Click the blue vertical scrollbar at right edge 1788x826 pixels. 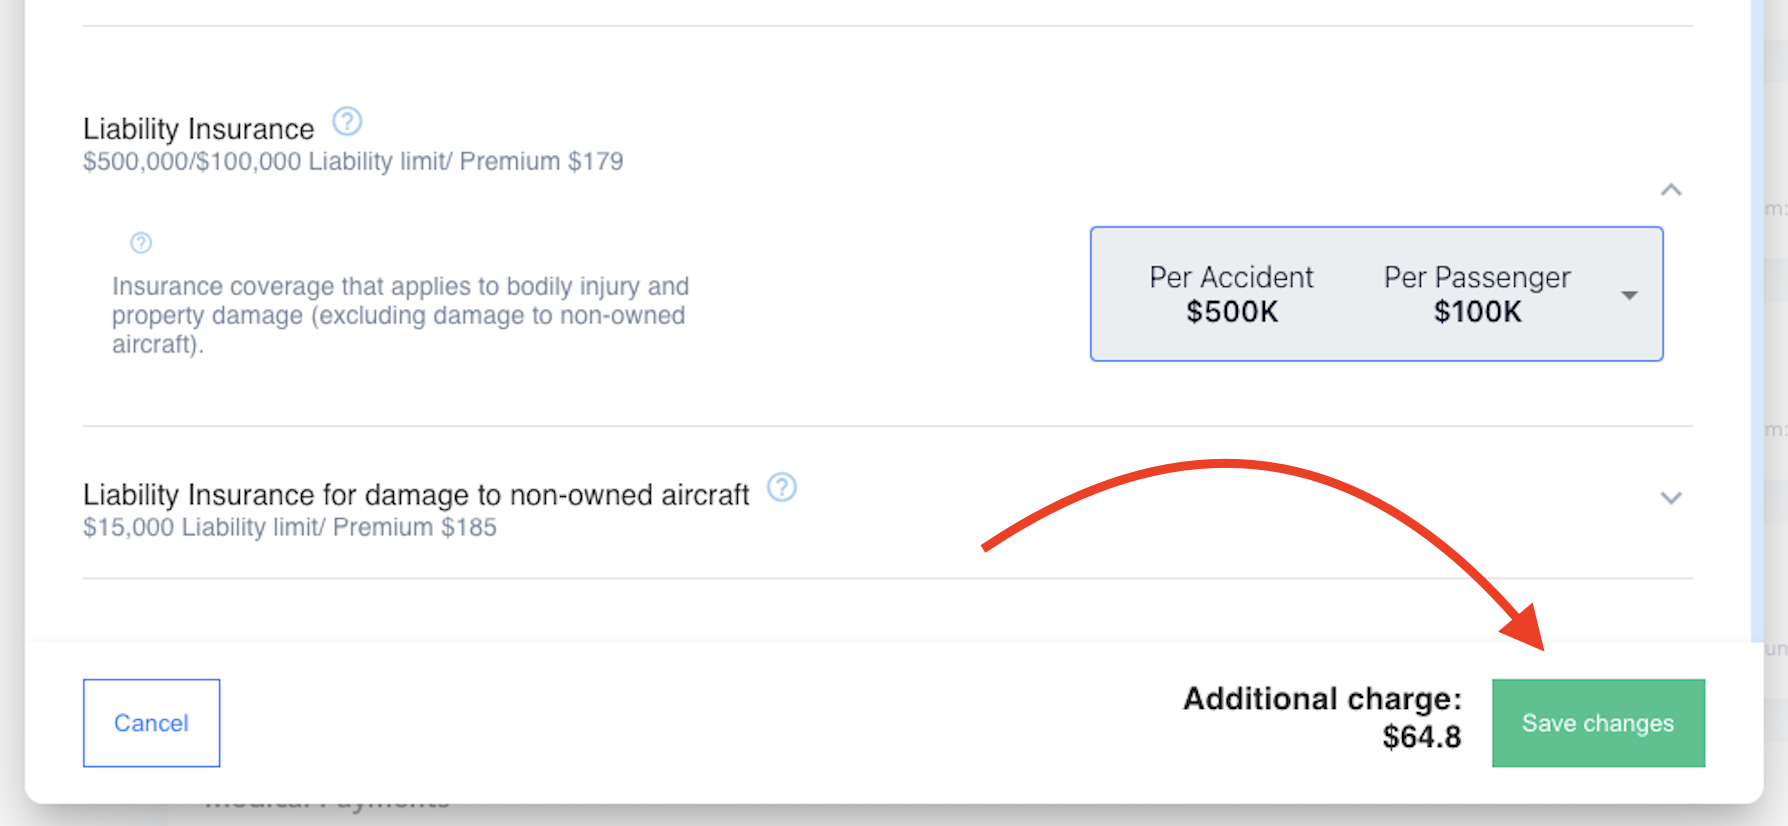1757,320
